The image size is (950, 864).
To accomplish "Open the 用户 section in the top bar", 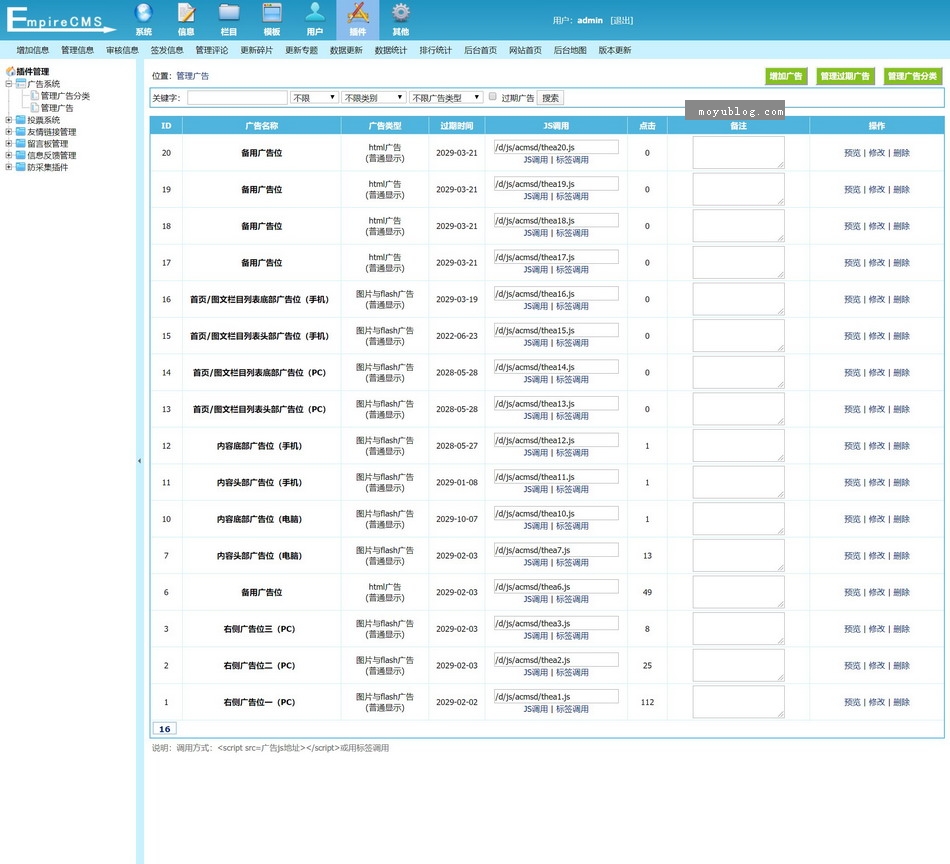I will pos(314,19).
